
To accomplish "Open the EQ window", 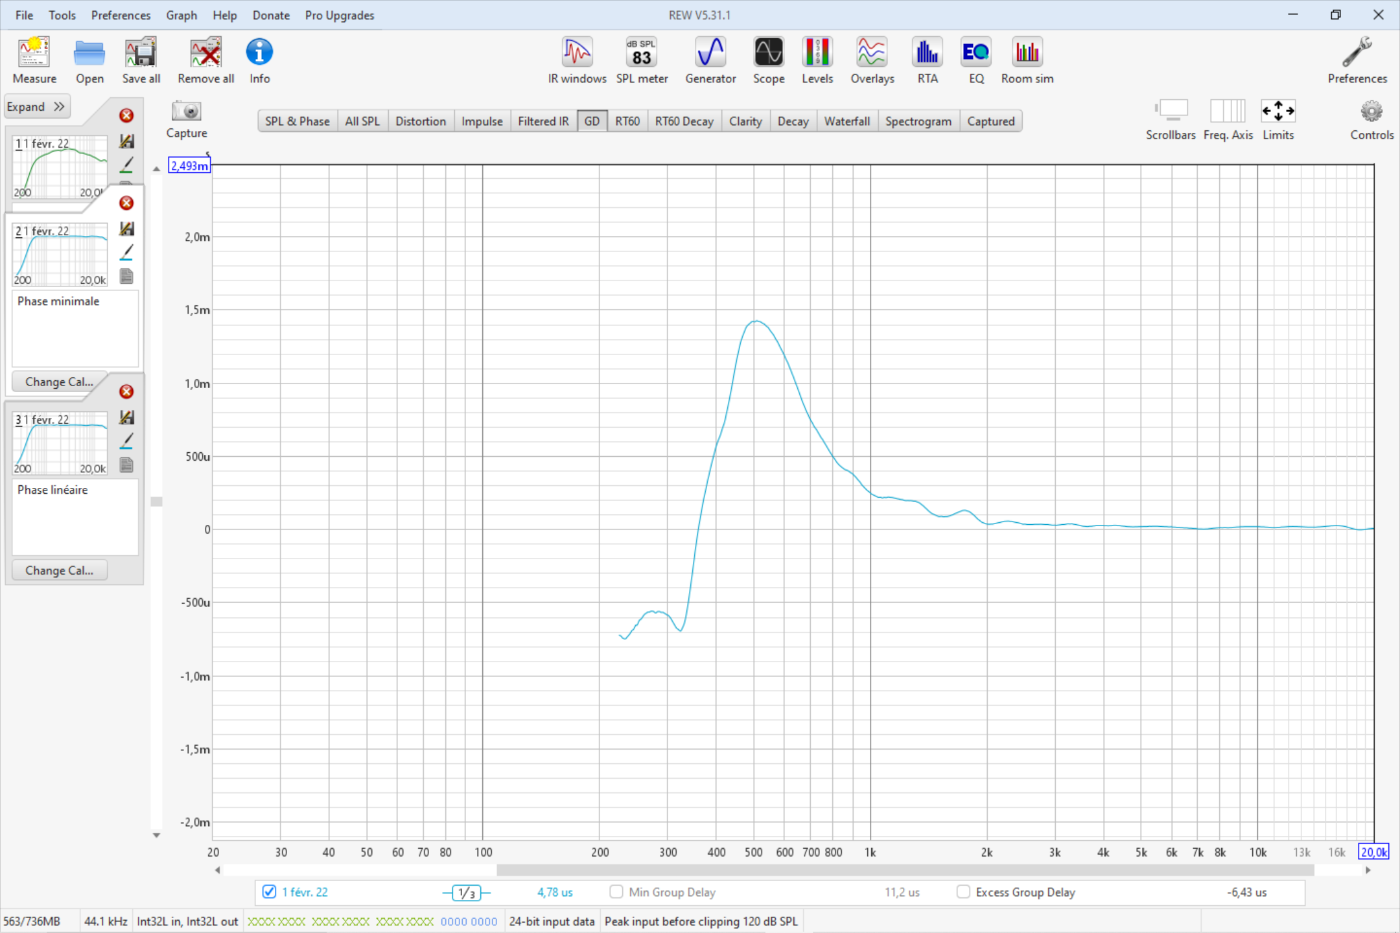I will coord(976,60).
